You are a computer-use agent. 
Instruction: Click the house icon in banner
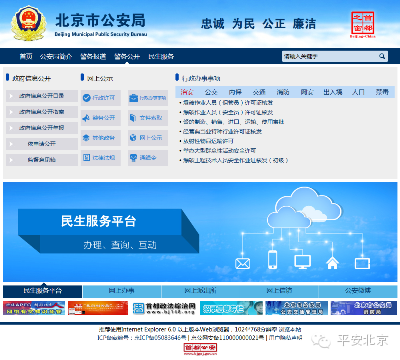tap(332, 263)
